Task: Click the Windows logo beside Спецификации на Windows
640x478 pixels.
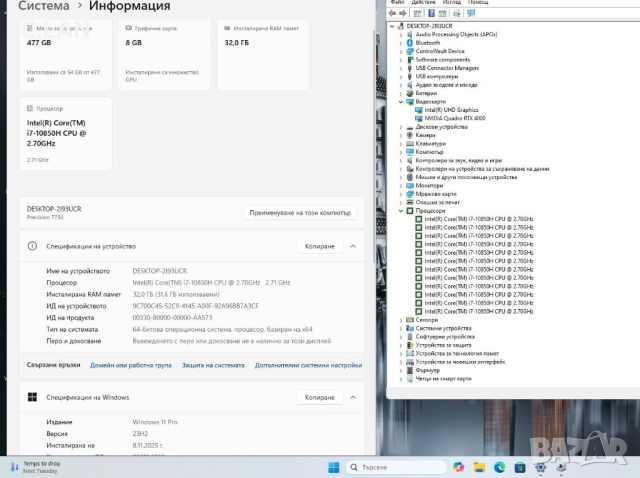Action: (x=32, y=397)
